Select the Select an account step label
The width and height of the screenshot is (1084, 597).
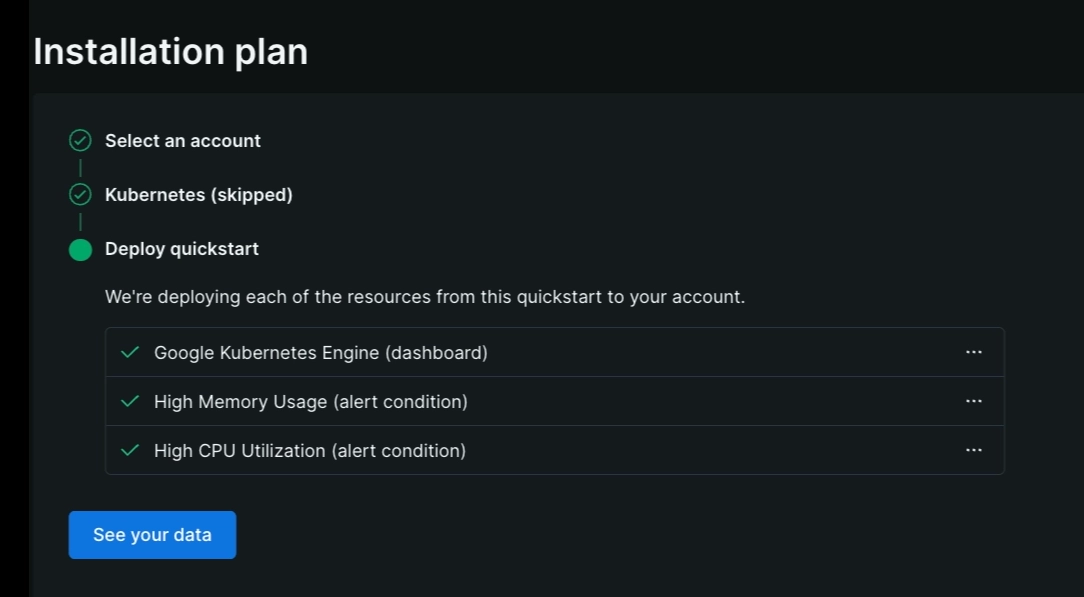(x=183, y=141)
